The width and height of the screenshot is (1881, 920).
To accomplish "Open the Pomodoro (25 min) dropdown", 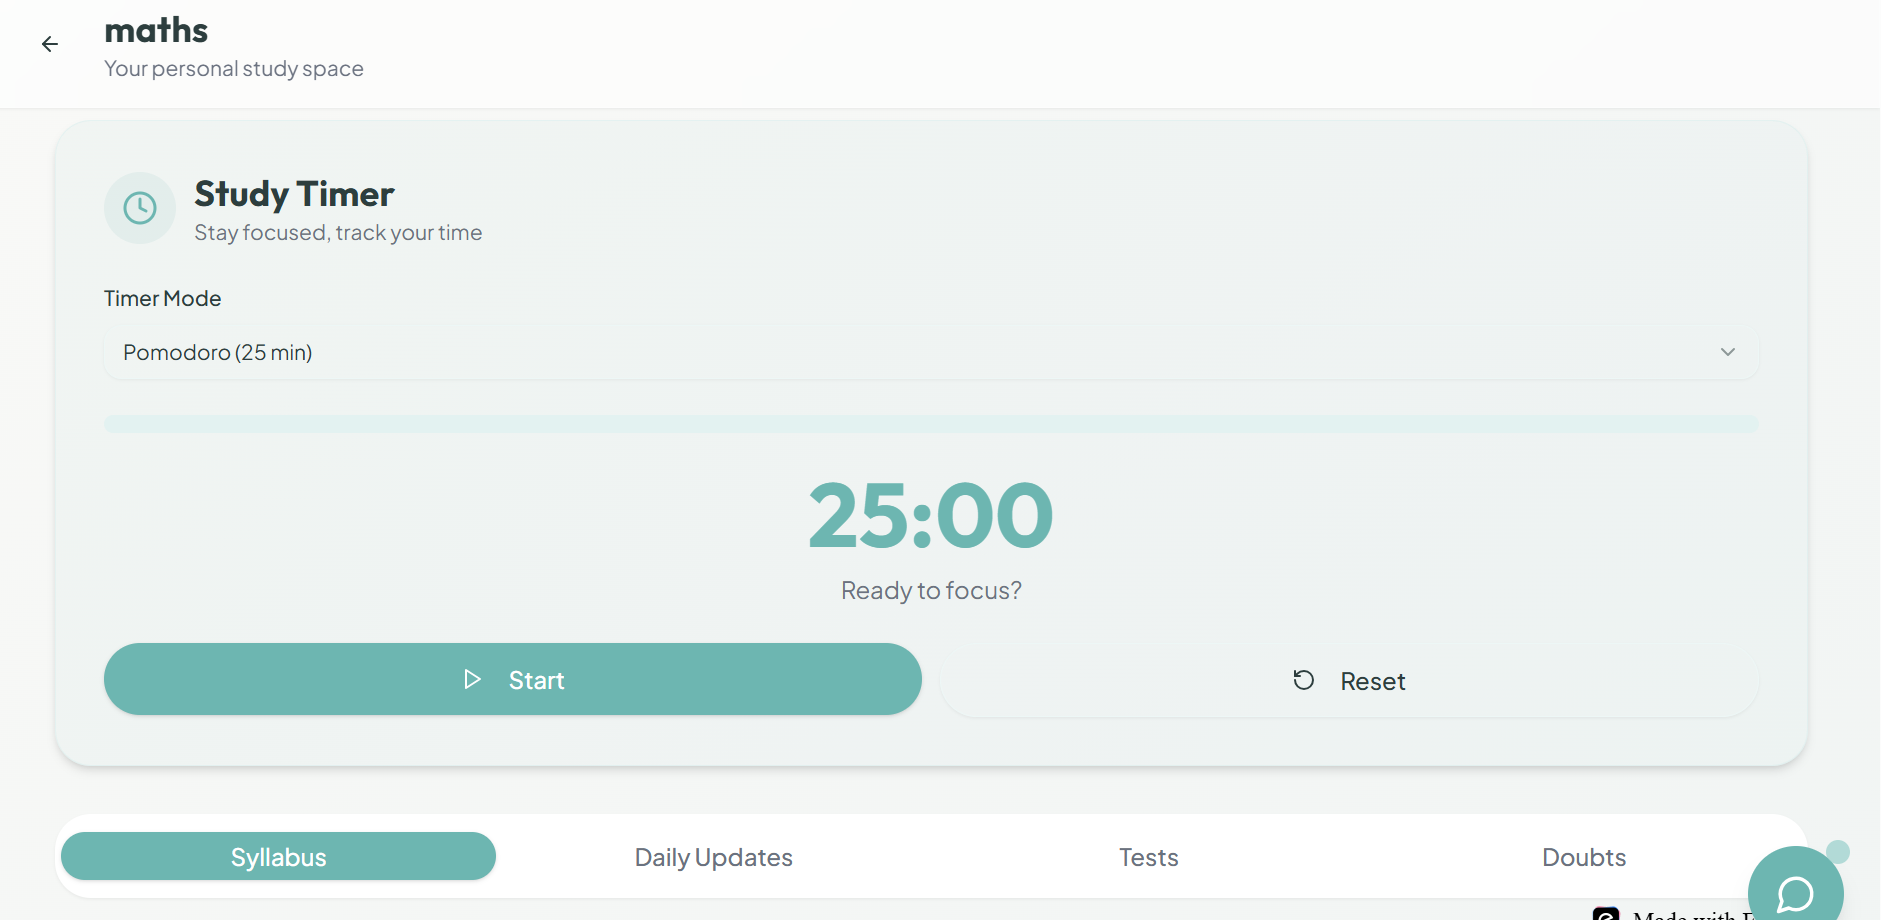I will pos(931,352).
